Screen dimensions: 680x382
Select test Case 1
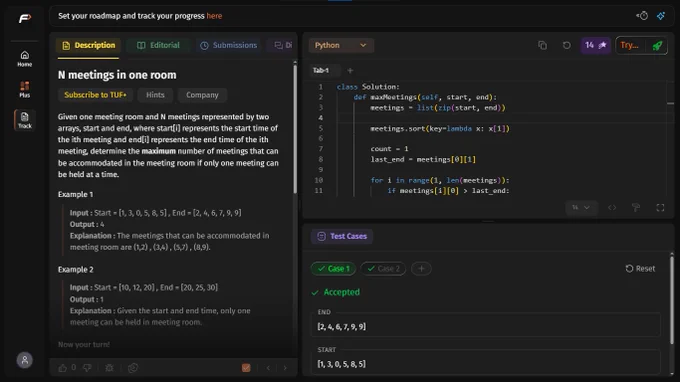coord(333,269)
